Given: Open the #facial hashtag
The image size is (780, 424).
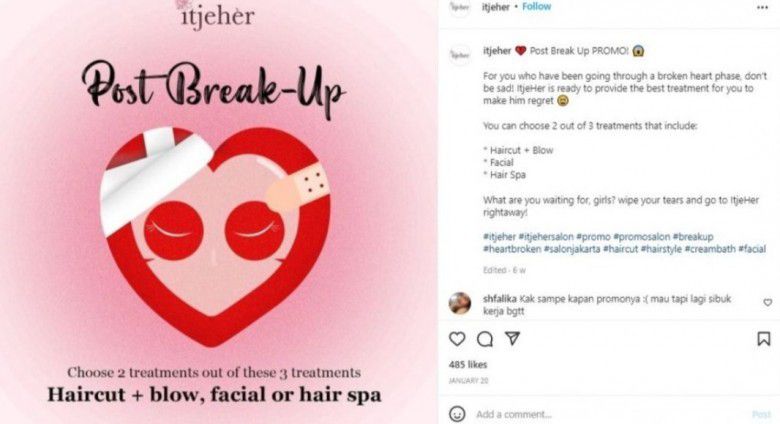Looking at the screenshot, I should click(x=752, y=249).
